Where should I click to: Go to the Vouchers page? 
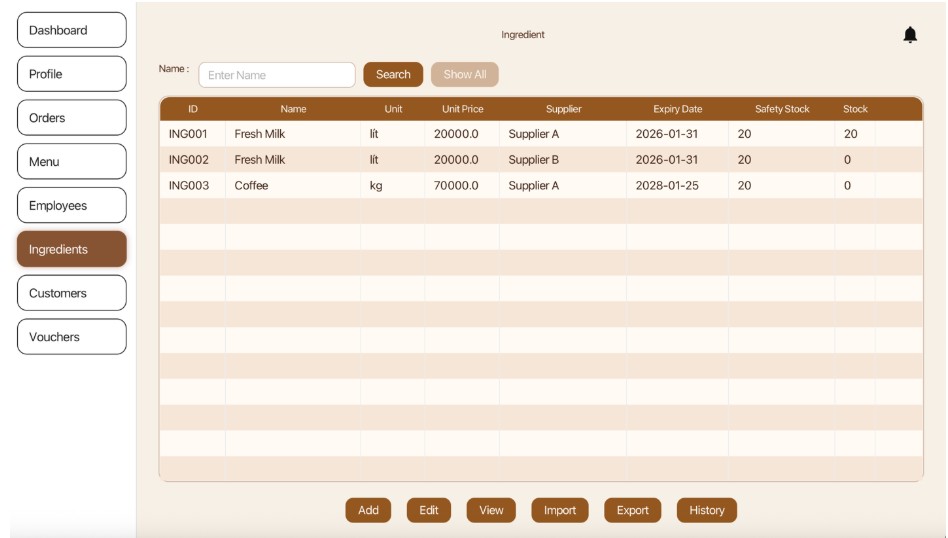click(72, 337)
